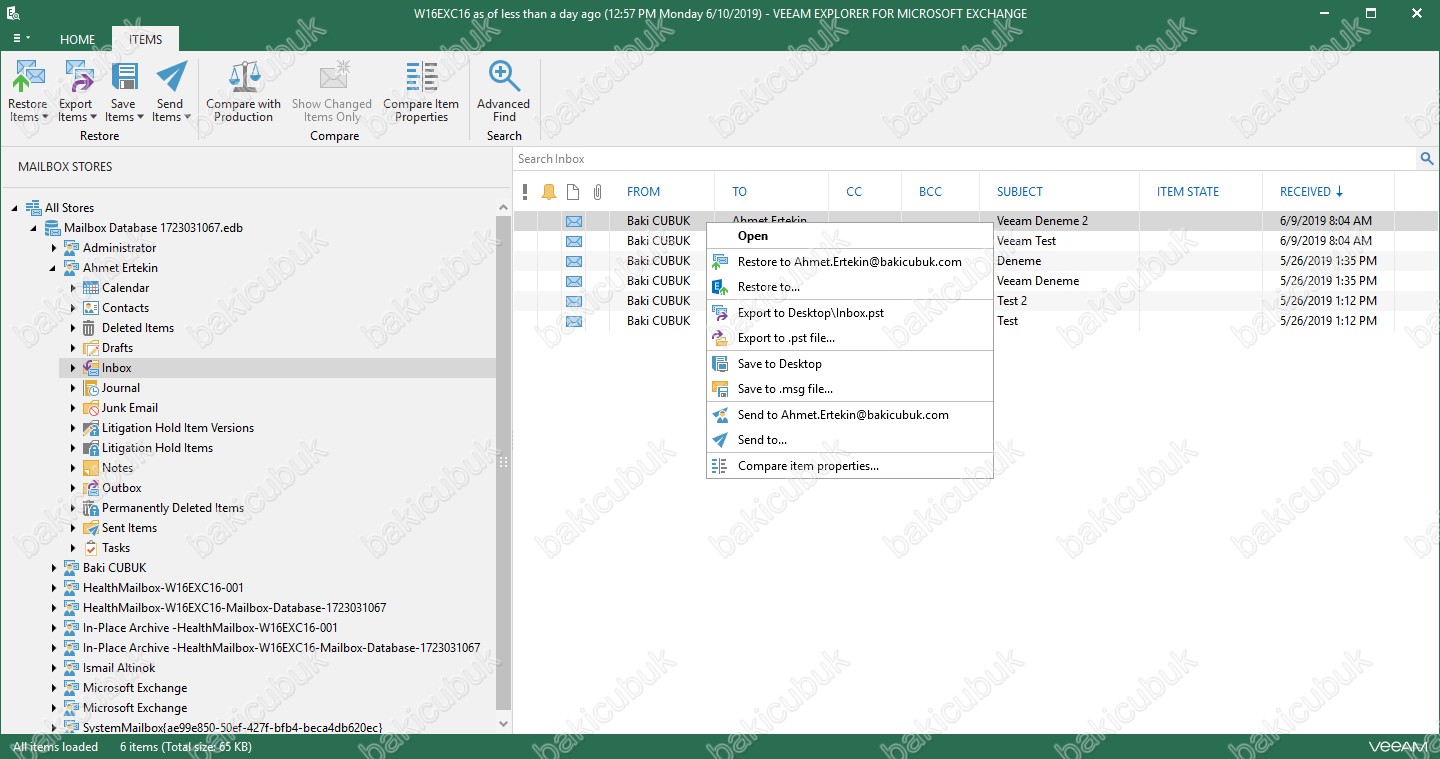1440x759 pixels.
Task: Click the All Stores icon
Action: (33, 208)
